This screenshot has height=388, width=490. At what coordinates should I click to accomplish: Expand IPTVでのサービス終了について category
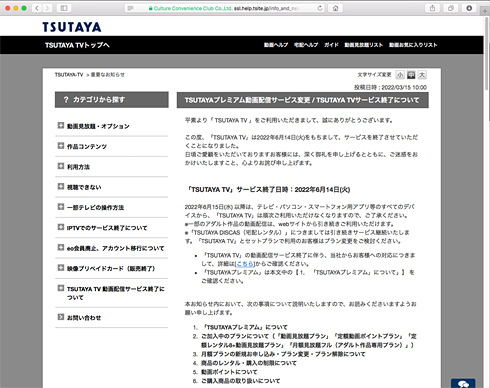tap(112, 228)
